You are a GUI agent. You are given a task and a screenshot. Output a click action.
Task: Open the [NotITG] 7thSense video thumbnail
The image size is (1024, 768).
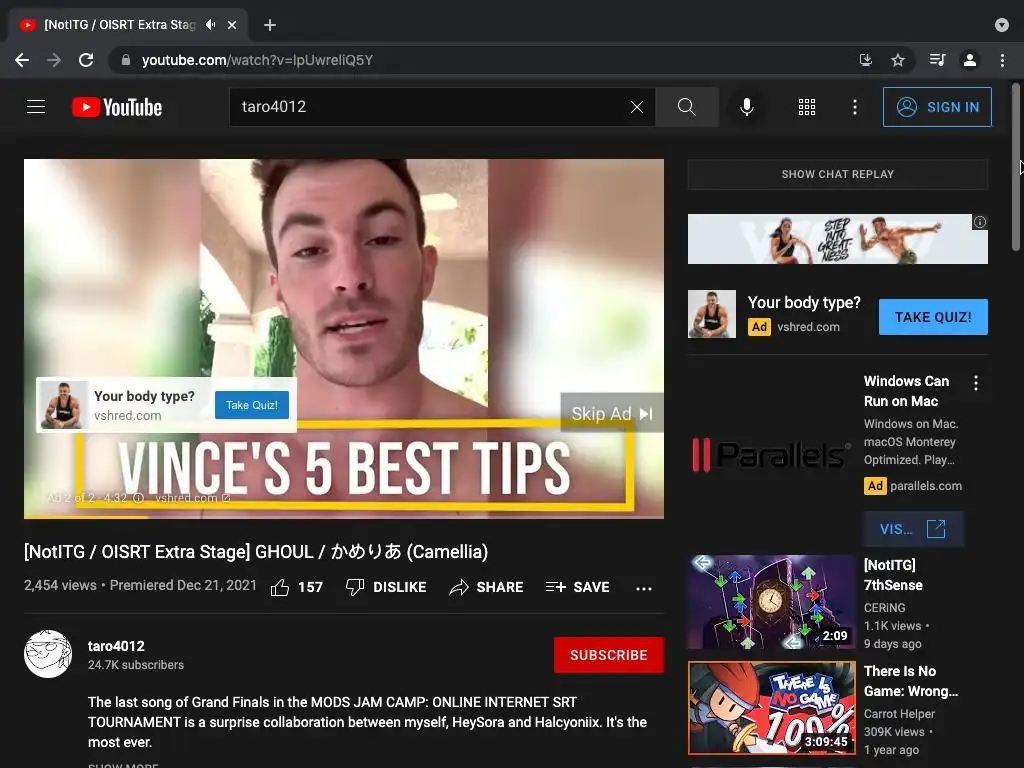(771, 602)
